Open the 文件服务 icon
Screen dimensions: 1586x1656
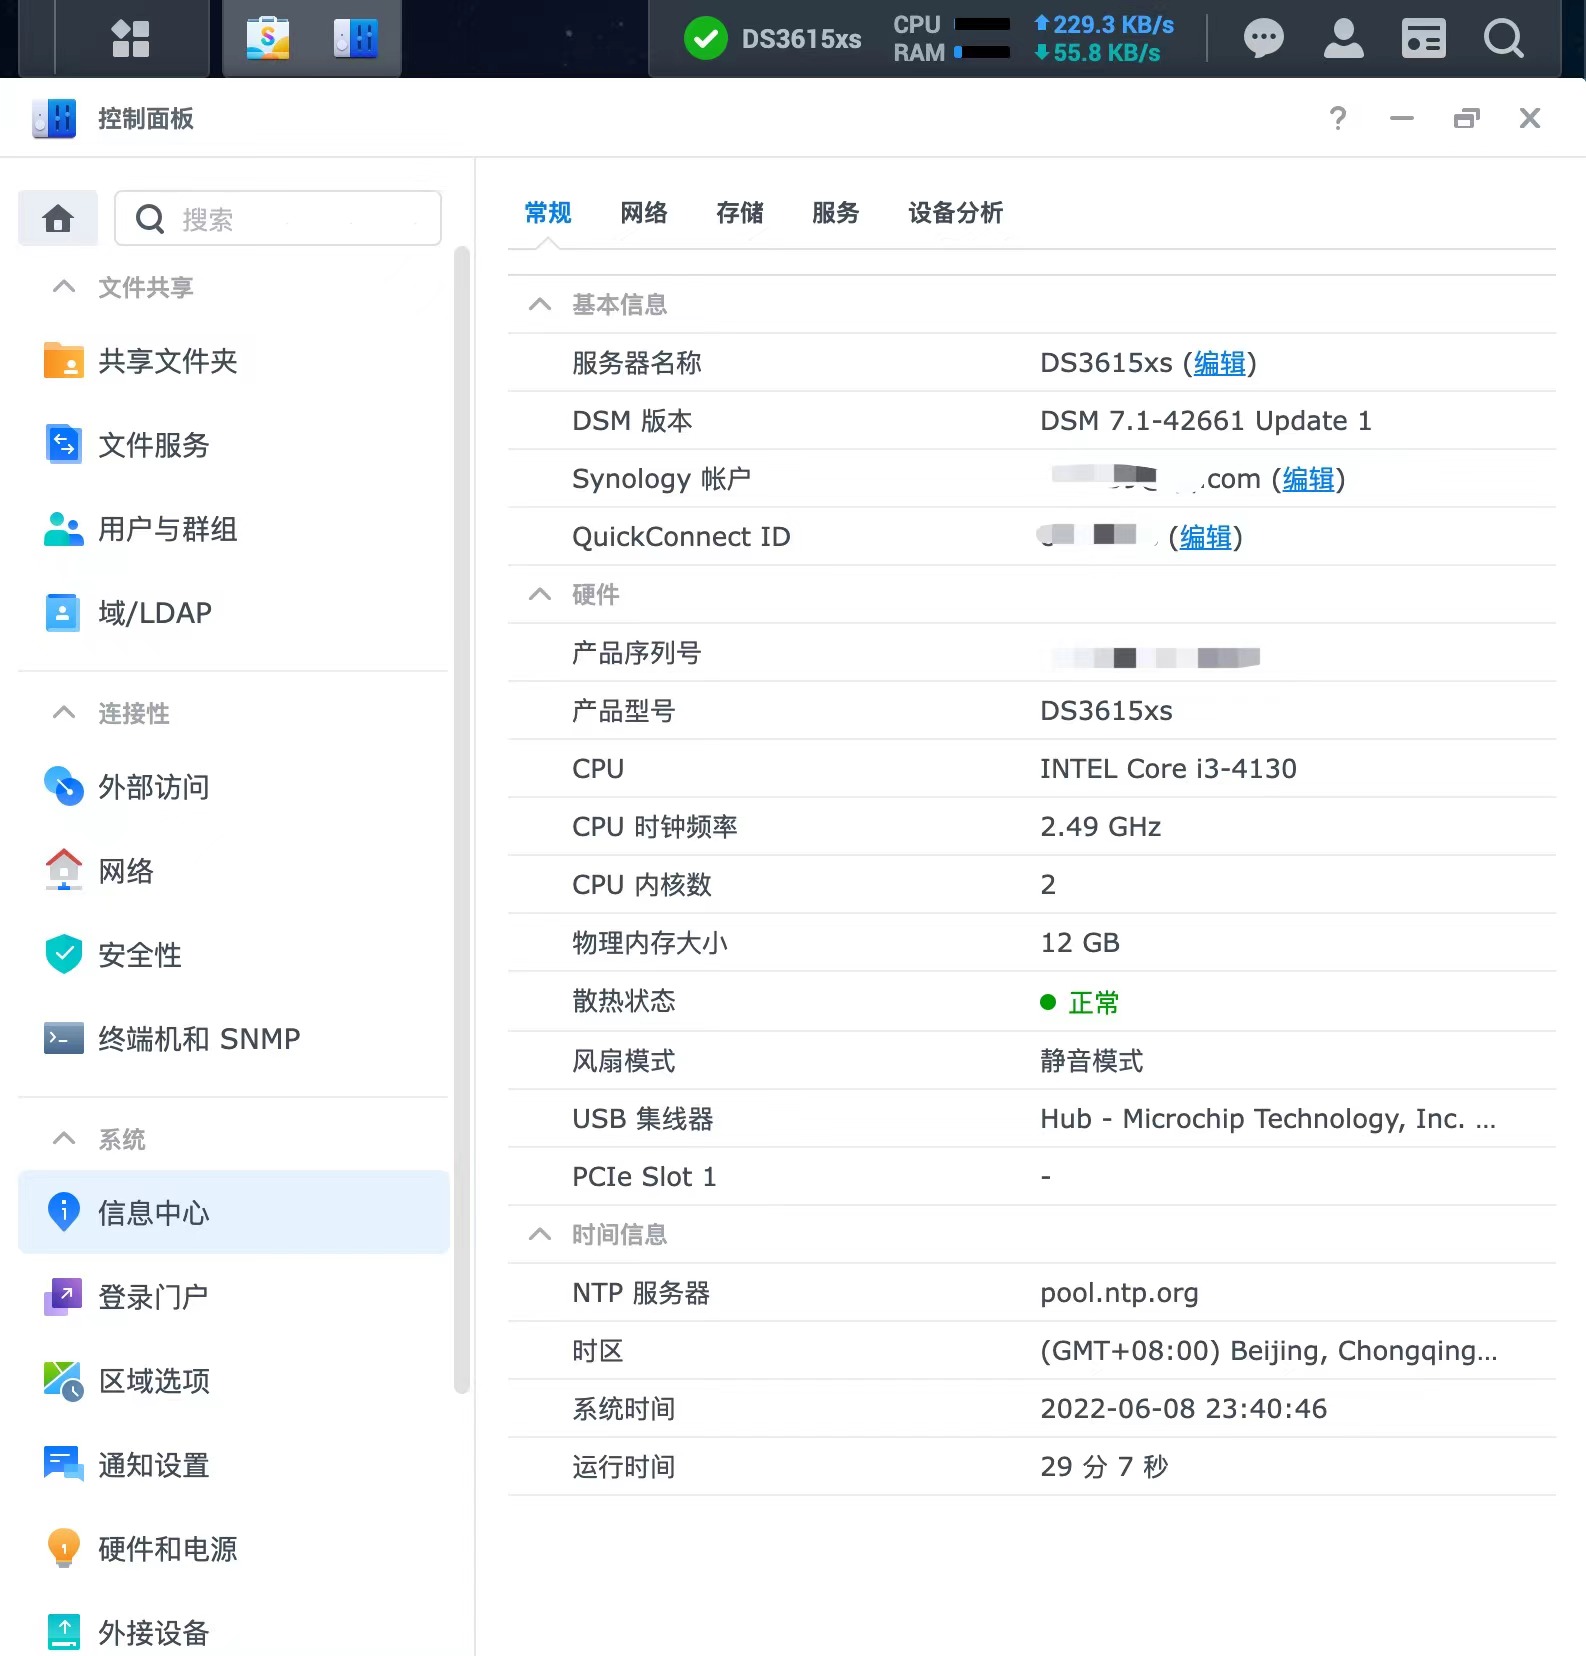tap(64, 444)
